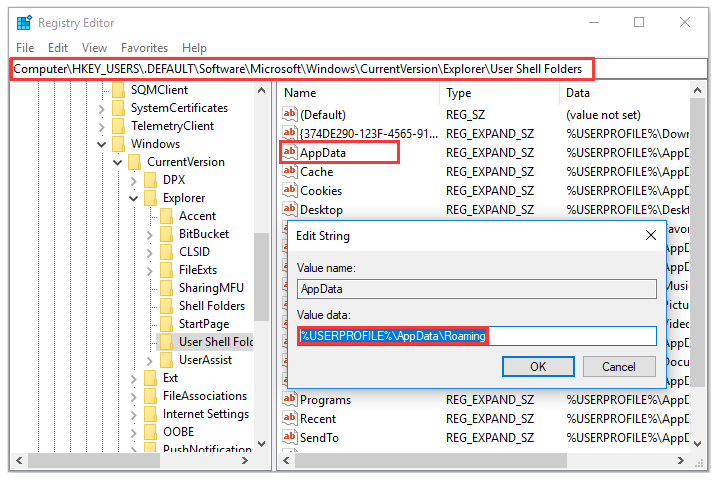718x487 pixels.
Task: Expand the UserAssist key
Action: 150,360
